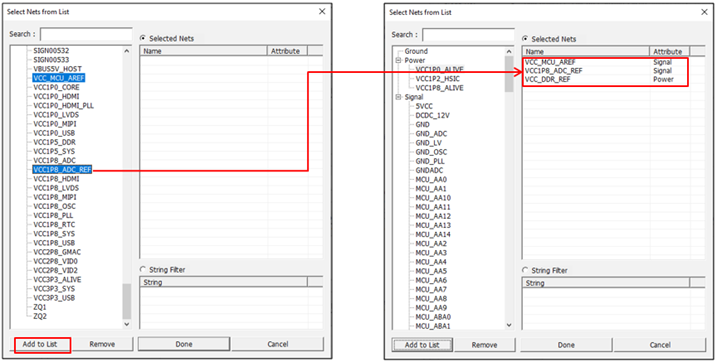Select VCC_MCU_AREF in left net list
The height and width of the screenshot is (362, 717).
(59, 78)
